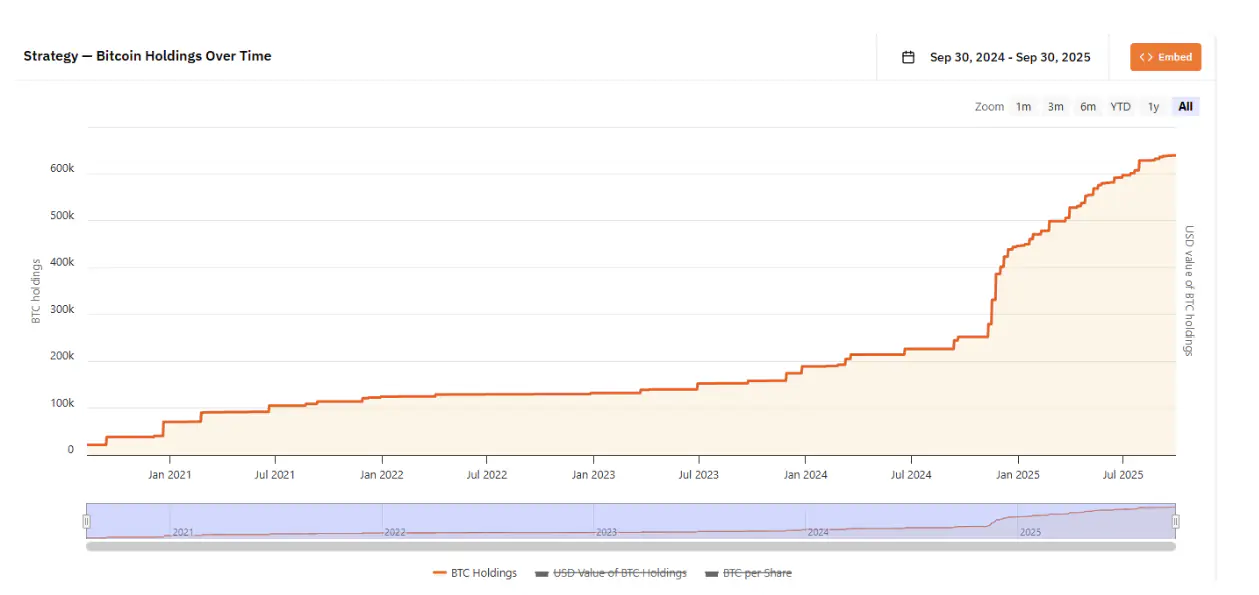Open the Sep 30, 2024 date range picker

(1010, 57)
